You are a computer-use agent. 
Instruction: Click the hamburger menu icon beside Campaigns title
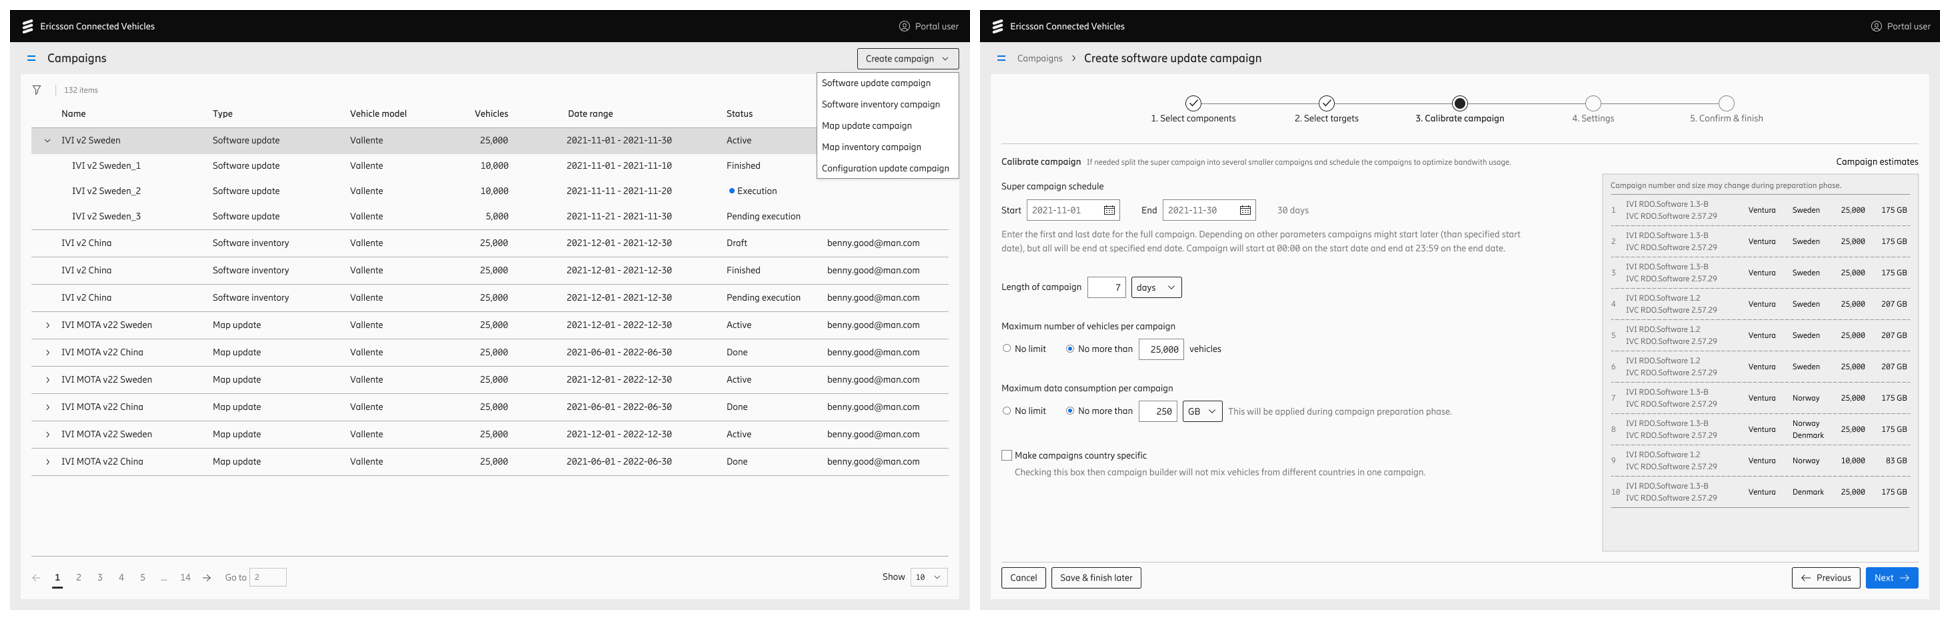31,58
